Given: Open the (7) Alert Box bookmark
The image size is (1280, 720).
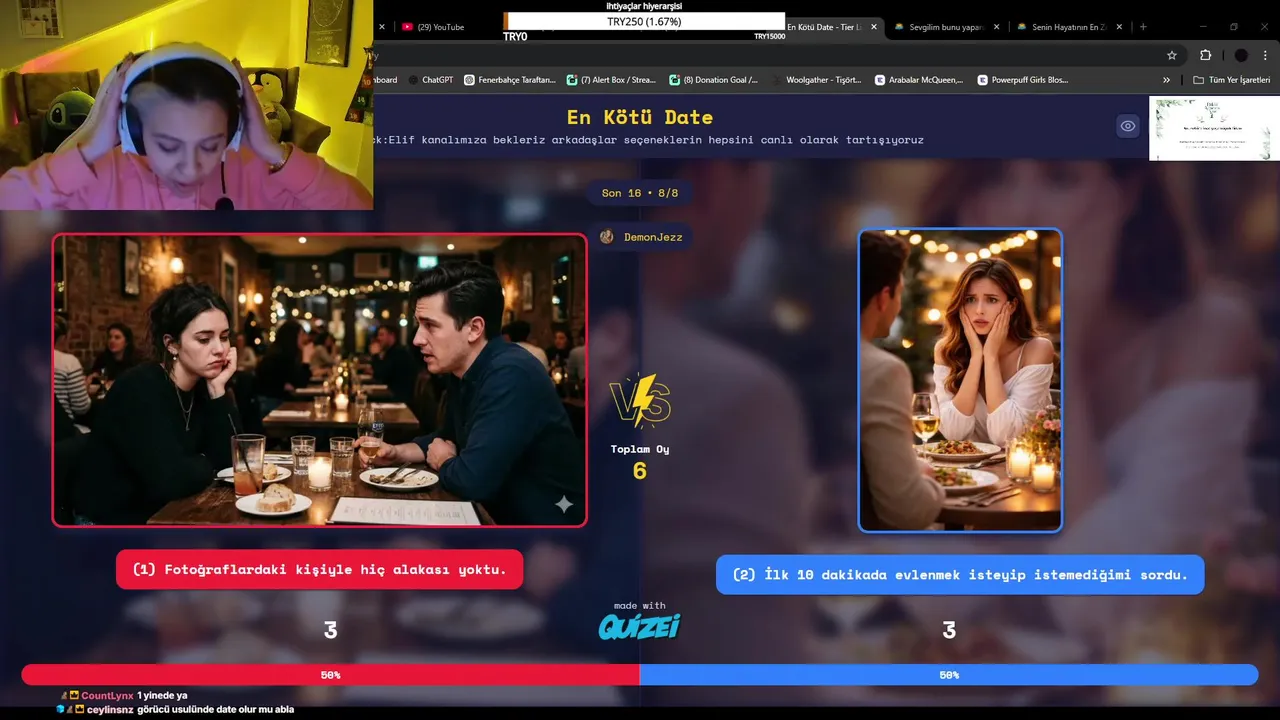Looking at the screenshot, I should (611, 80).
